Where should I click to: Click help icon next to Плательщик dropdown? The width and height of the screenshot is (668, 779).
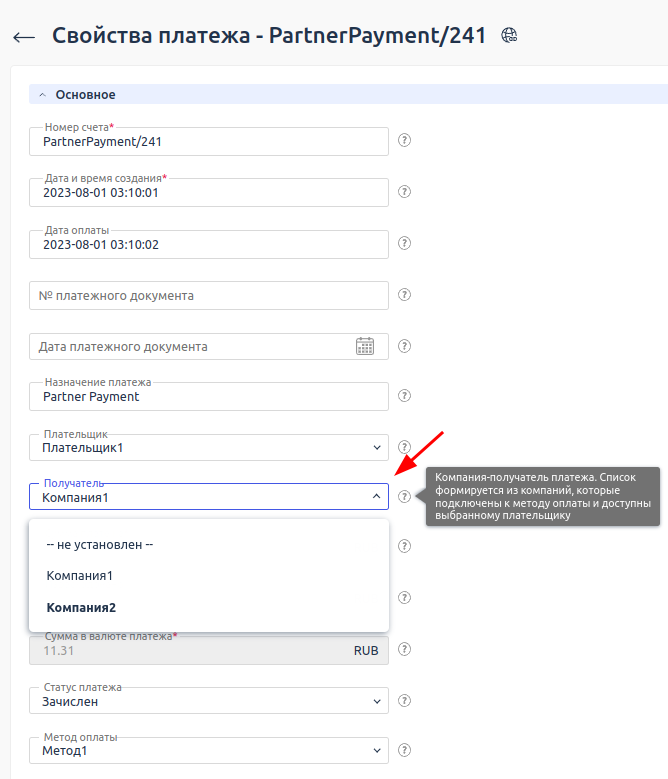405,447
